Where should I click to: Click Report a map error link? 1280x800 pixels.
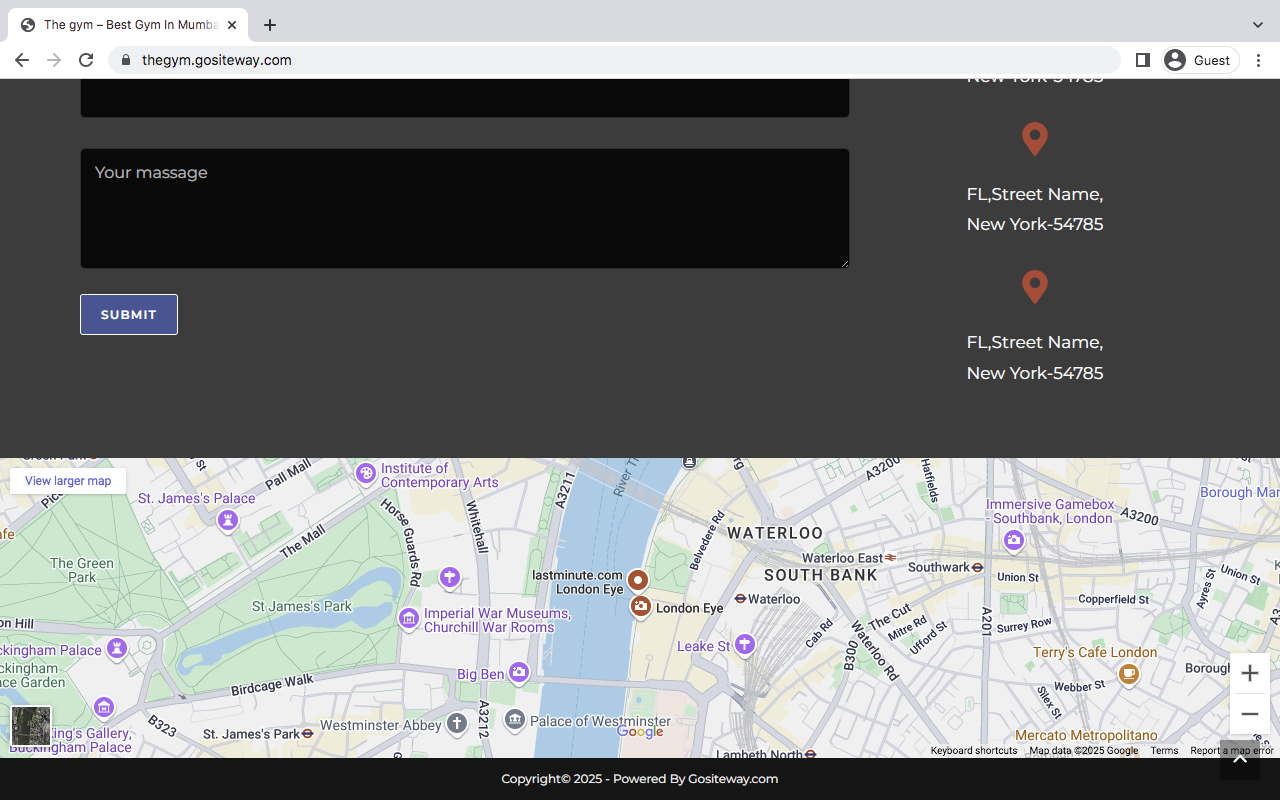(1232, 750)
